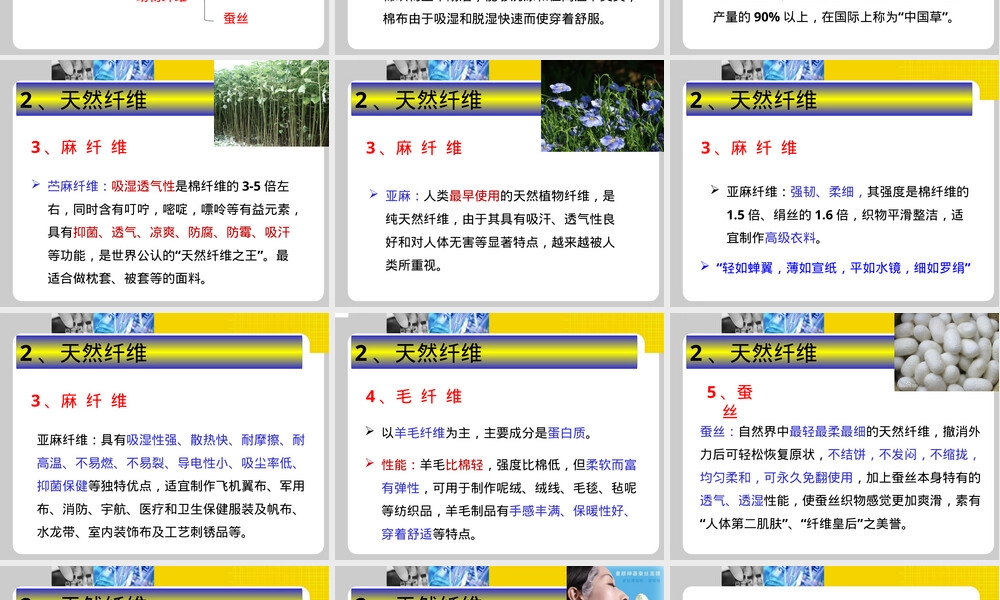Image resolution: width=1000 pixels, height=600 pixels.
Task: Click the blue "苎麻纤维：" term
Action: [x=79, y=186]
